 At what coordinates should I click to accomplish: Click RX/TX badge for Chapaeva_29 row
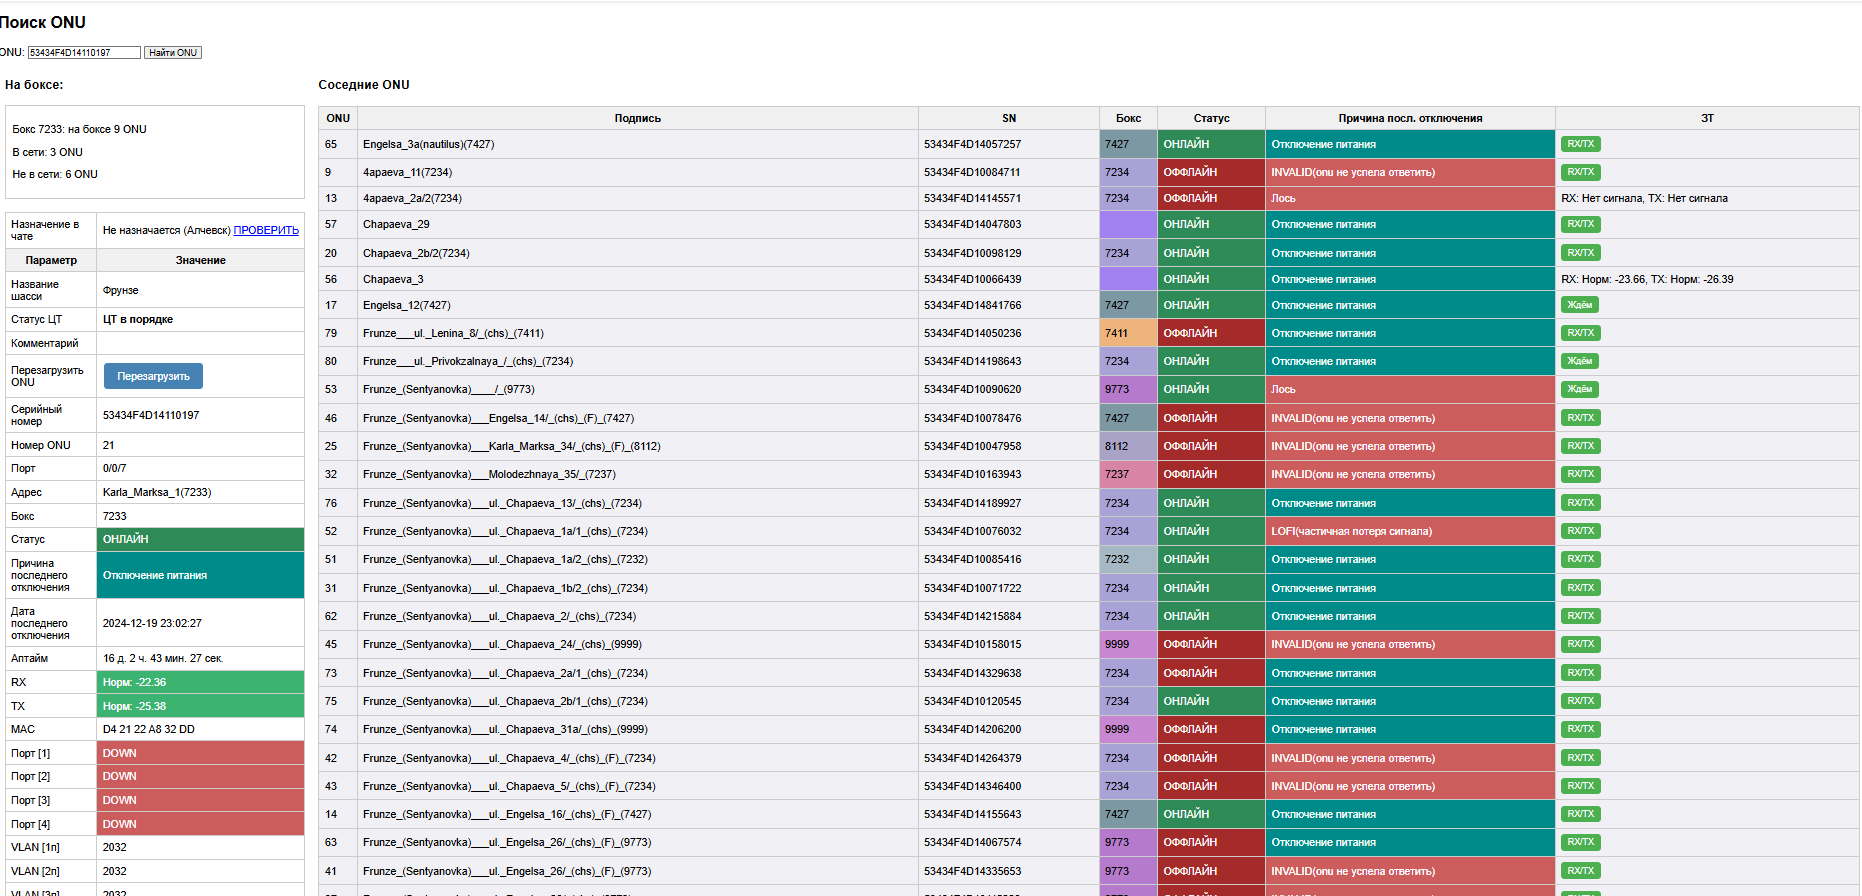tap(1581, 224)
